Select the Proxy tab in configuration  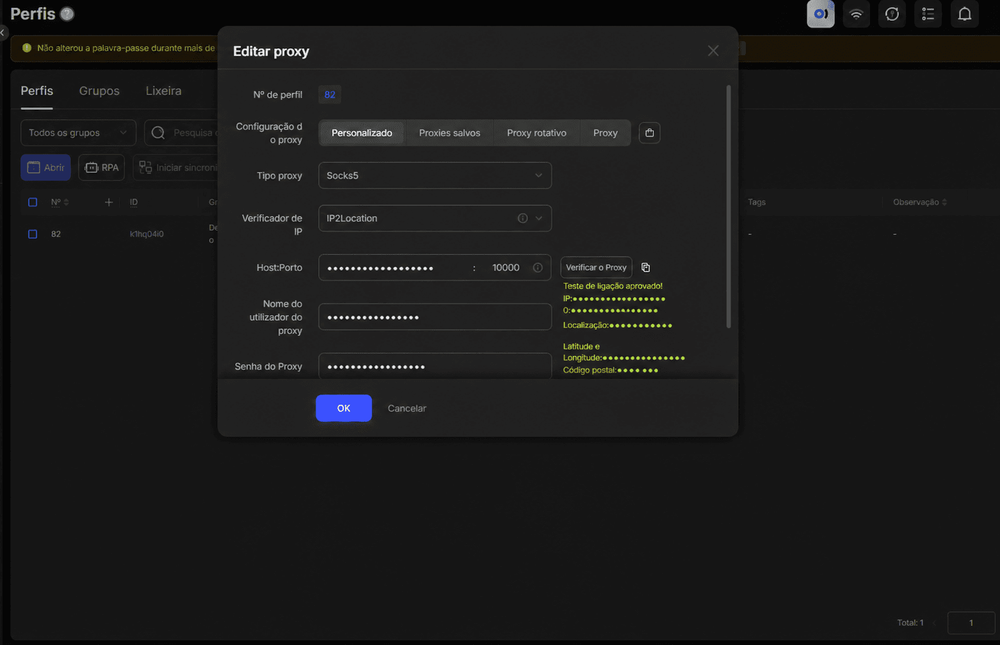pos(605,133)
